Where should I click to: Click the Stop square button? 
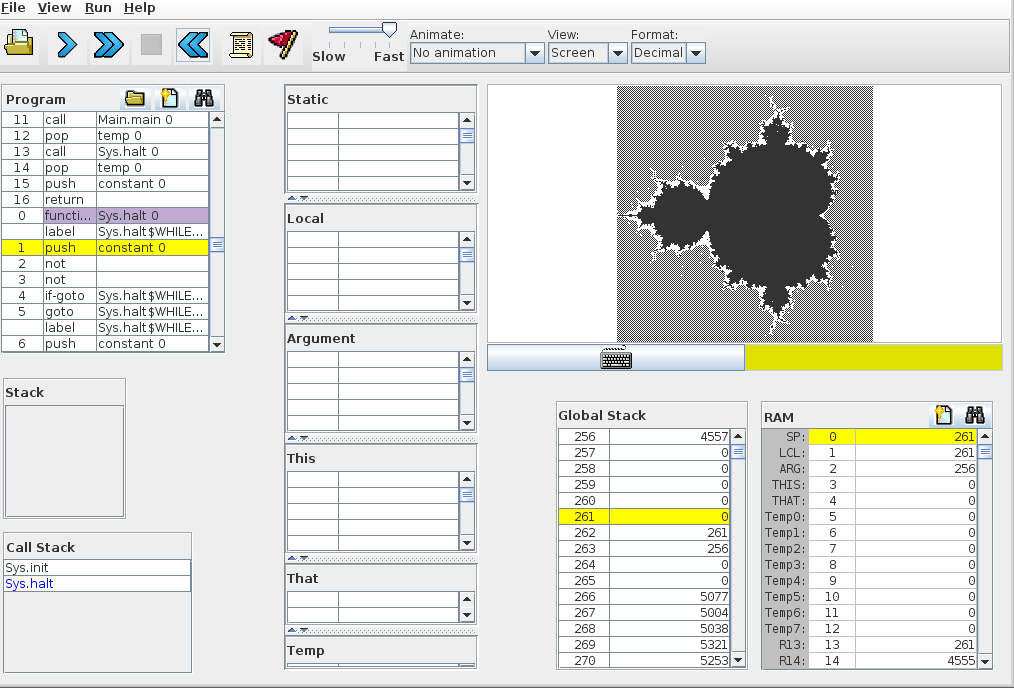tap(151, 44)
